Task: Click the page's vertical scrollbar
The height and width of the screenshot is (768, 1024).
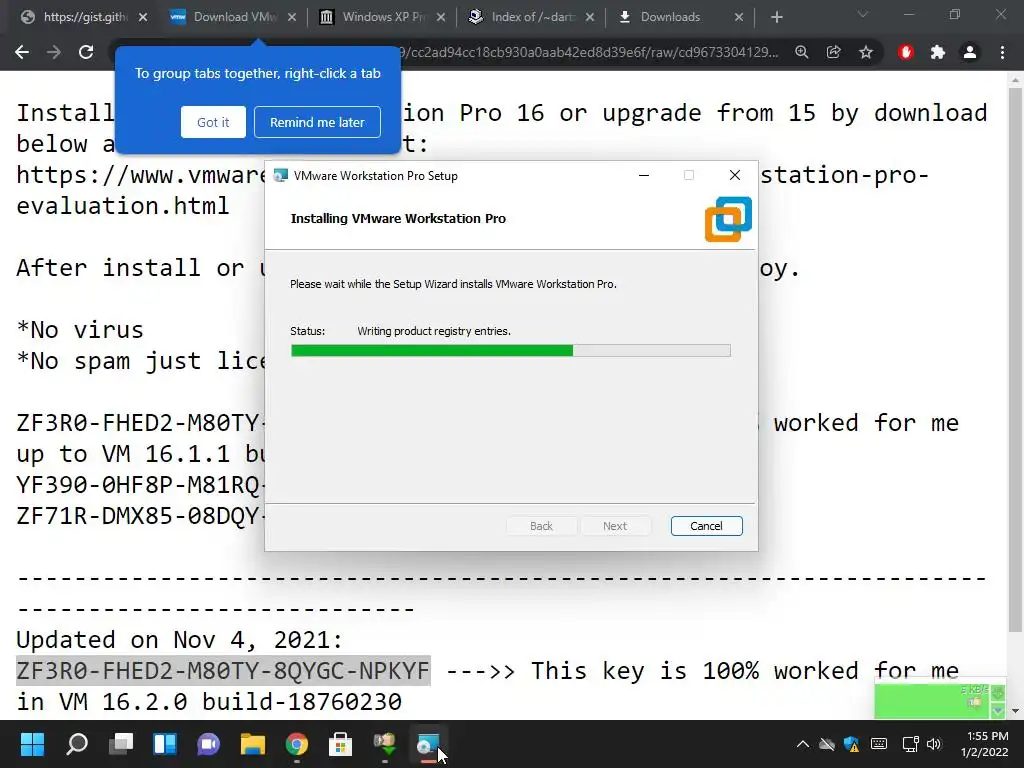Action: pos(1015,359)
